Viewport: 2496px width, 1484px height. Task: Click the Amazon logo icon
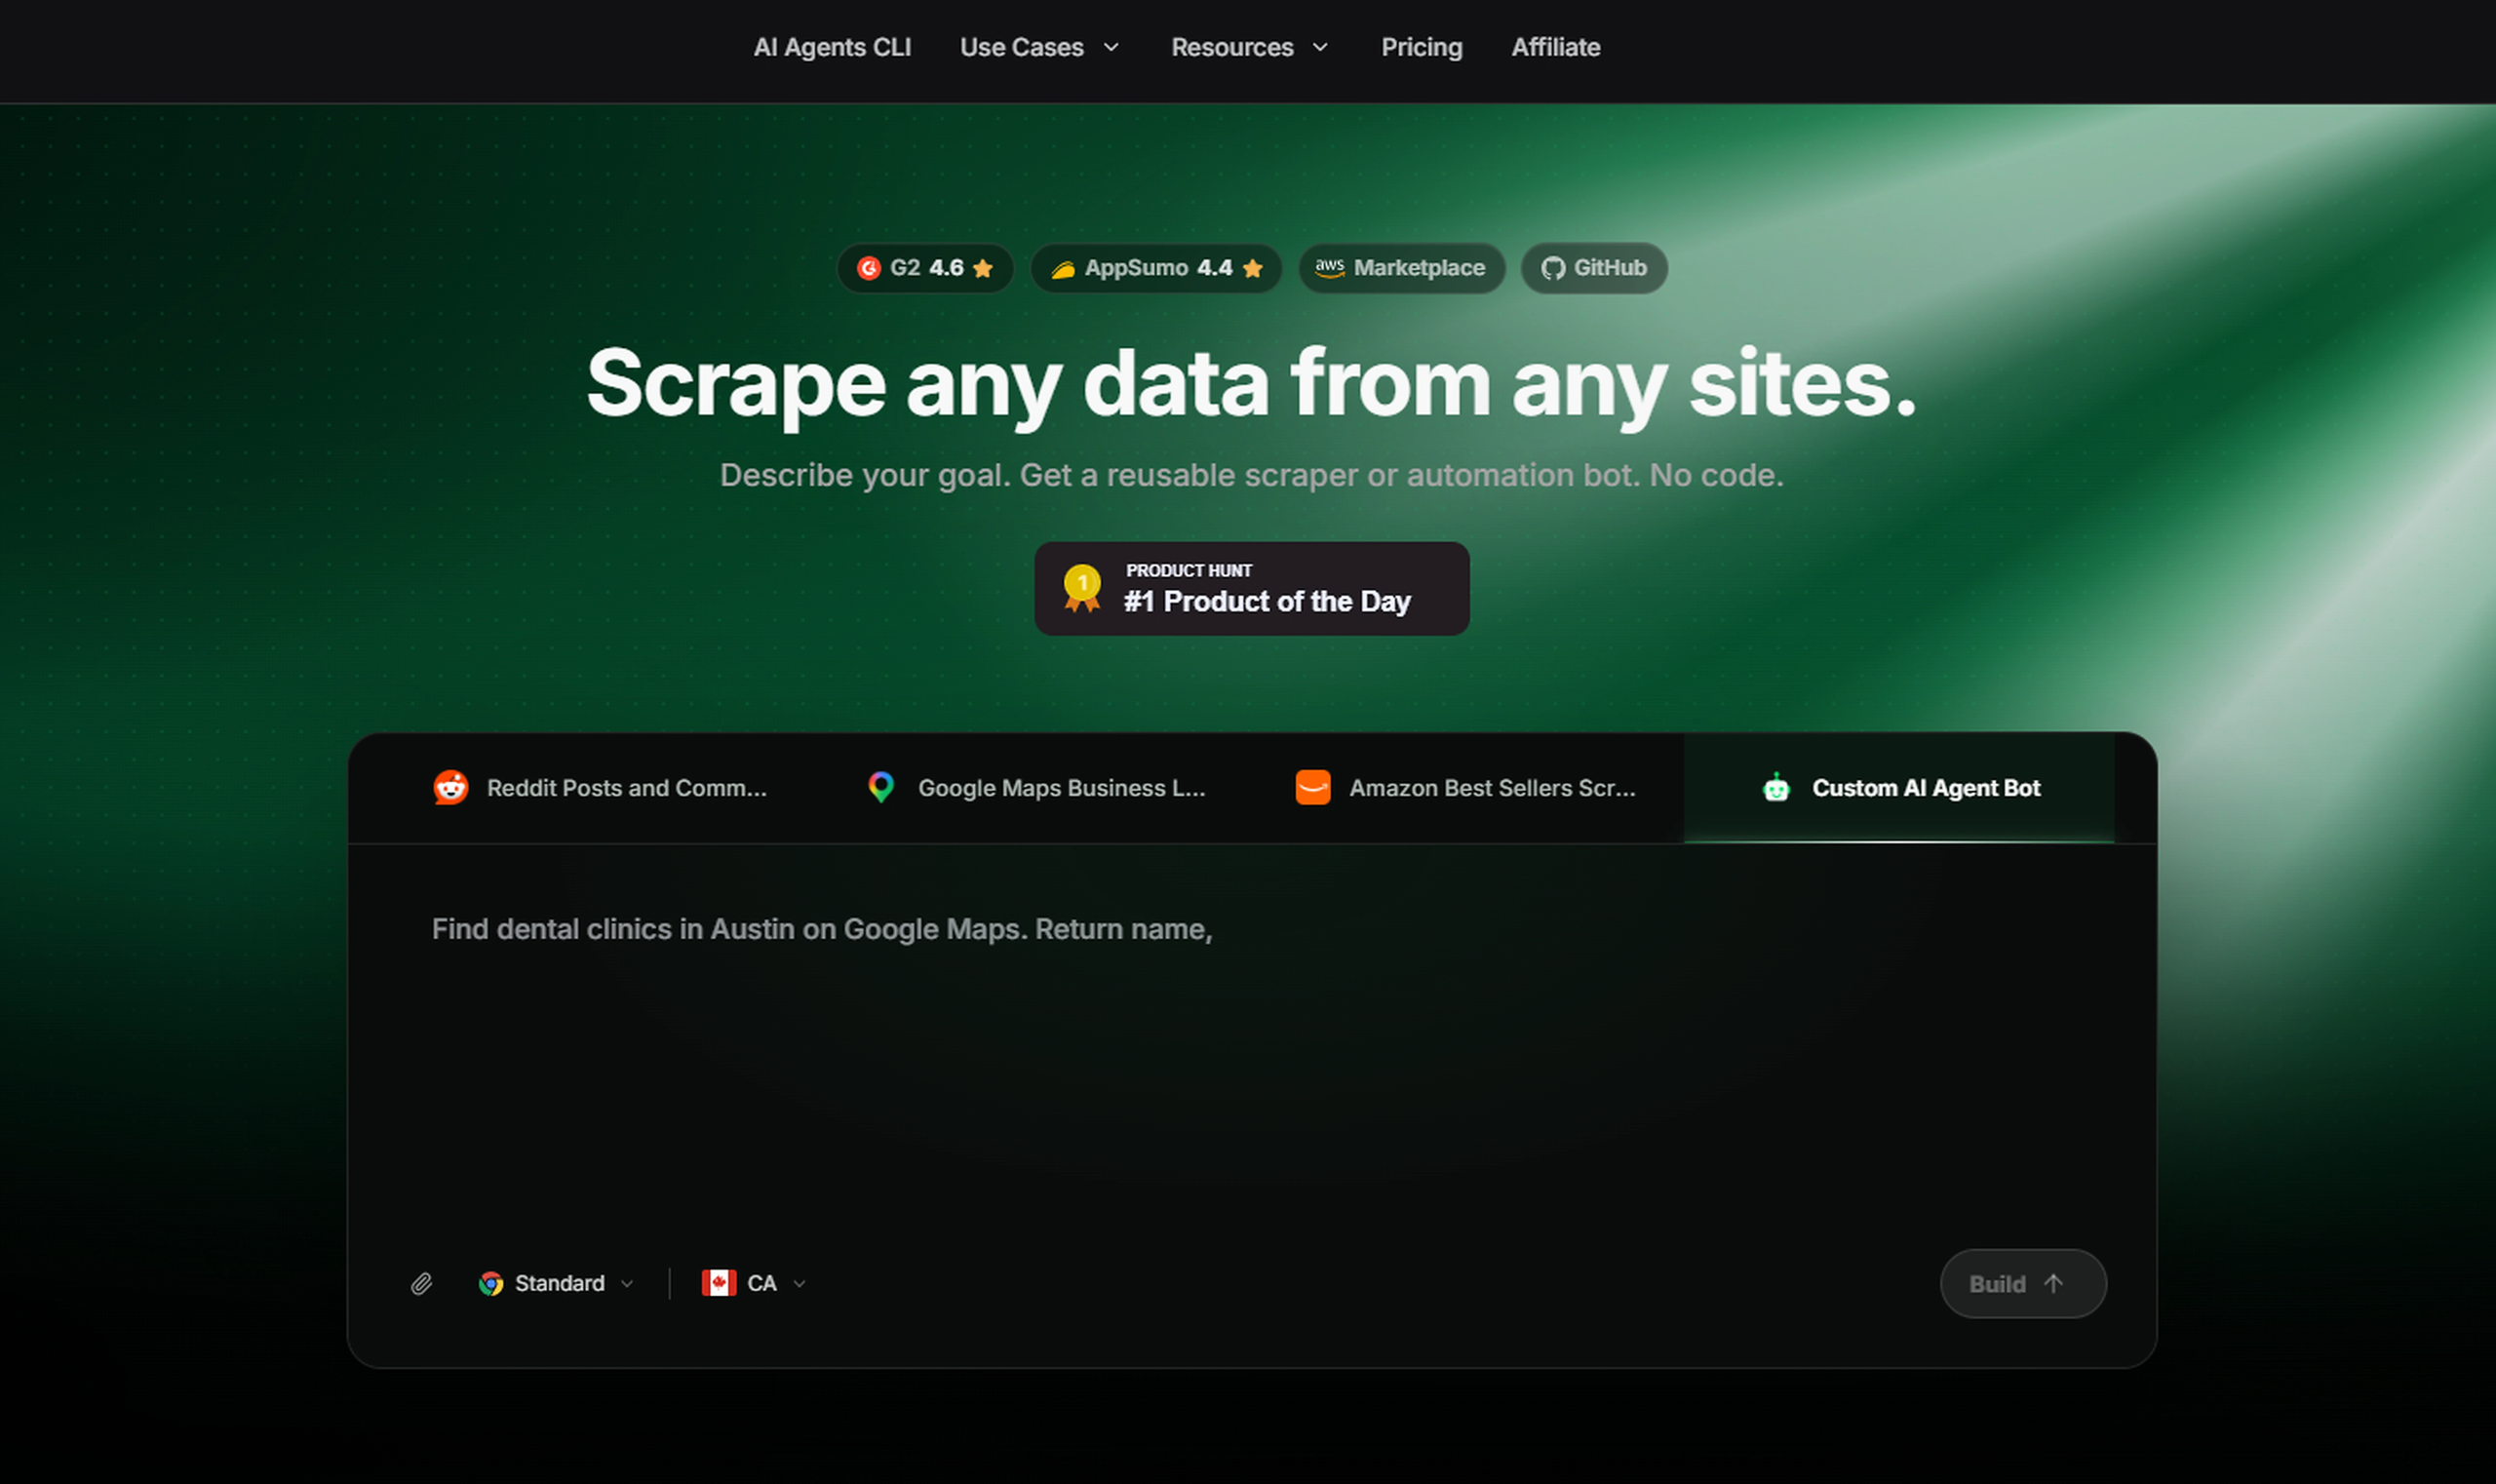(x=1313, y=788)
